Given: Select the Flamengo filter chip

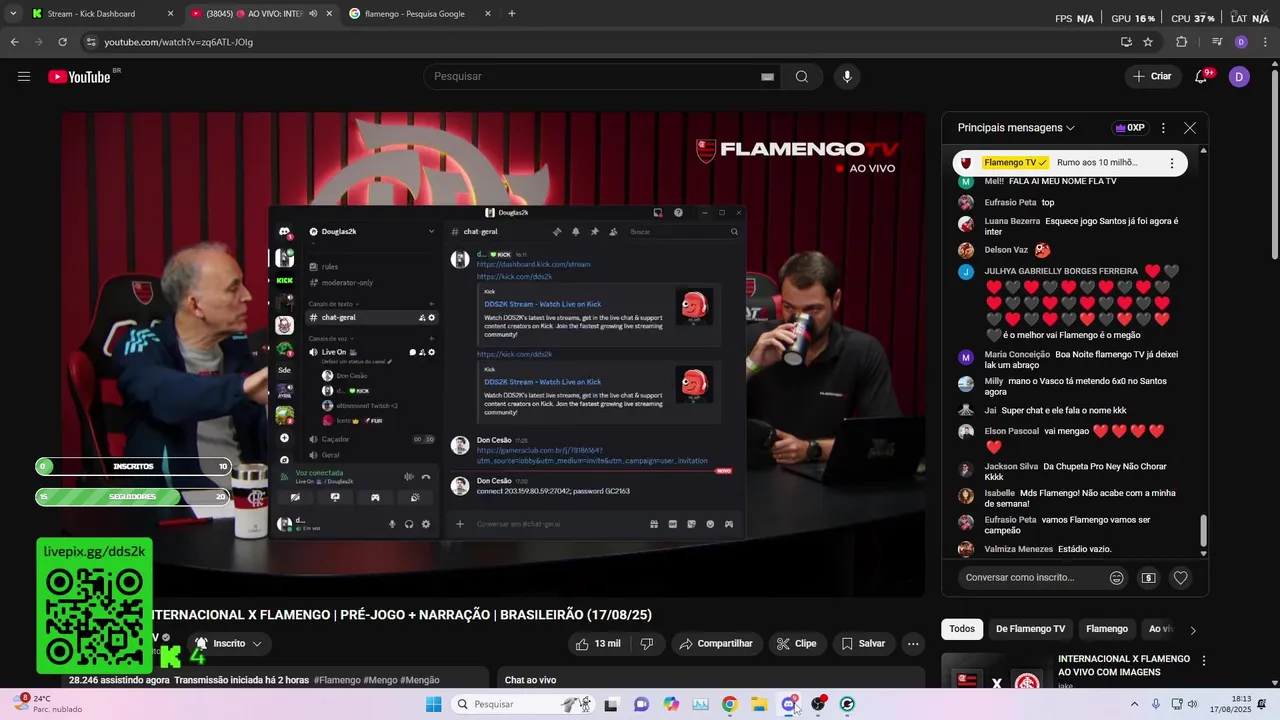Looking at the screenshot, I should pos(1107,629).
